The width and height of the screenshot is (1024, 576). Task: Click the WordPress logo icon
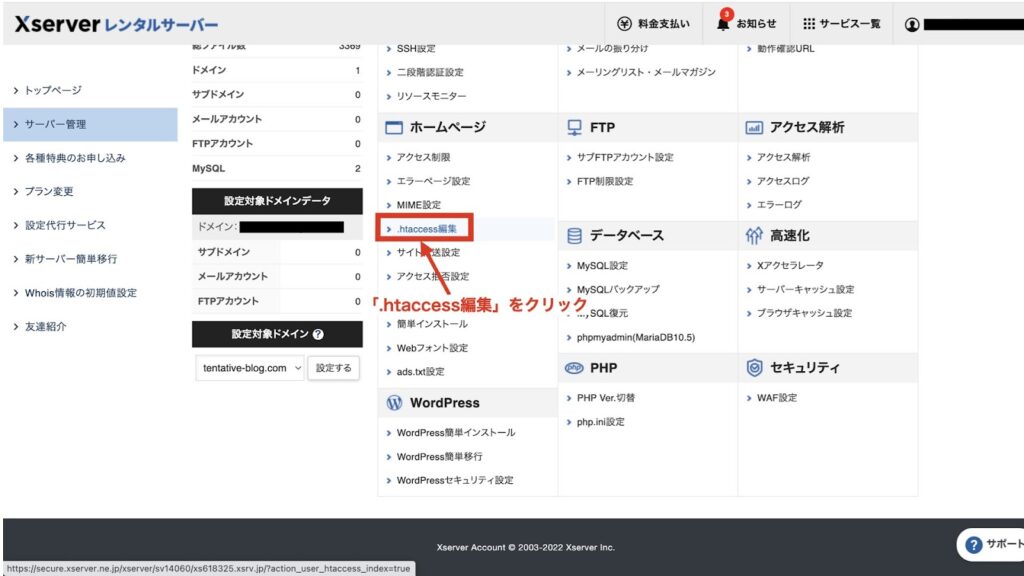tap(394, 403)
